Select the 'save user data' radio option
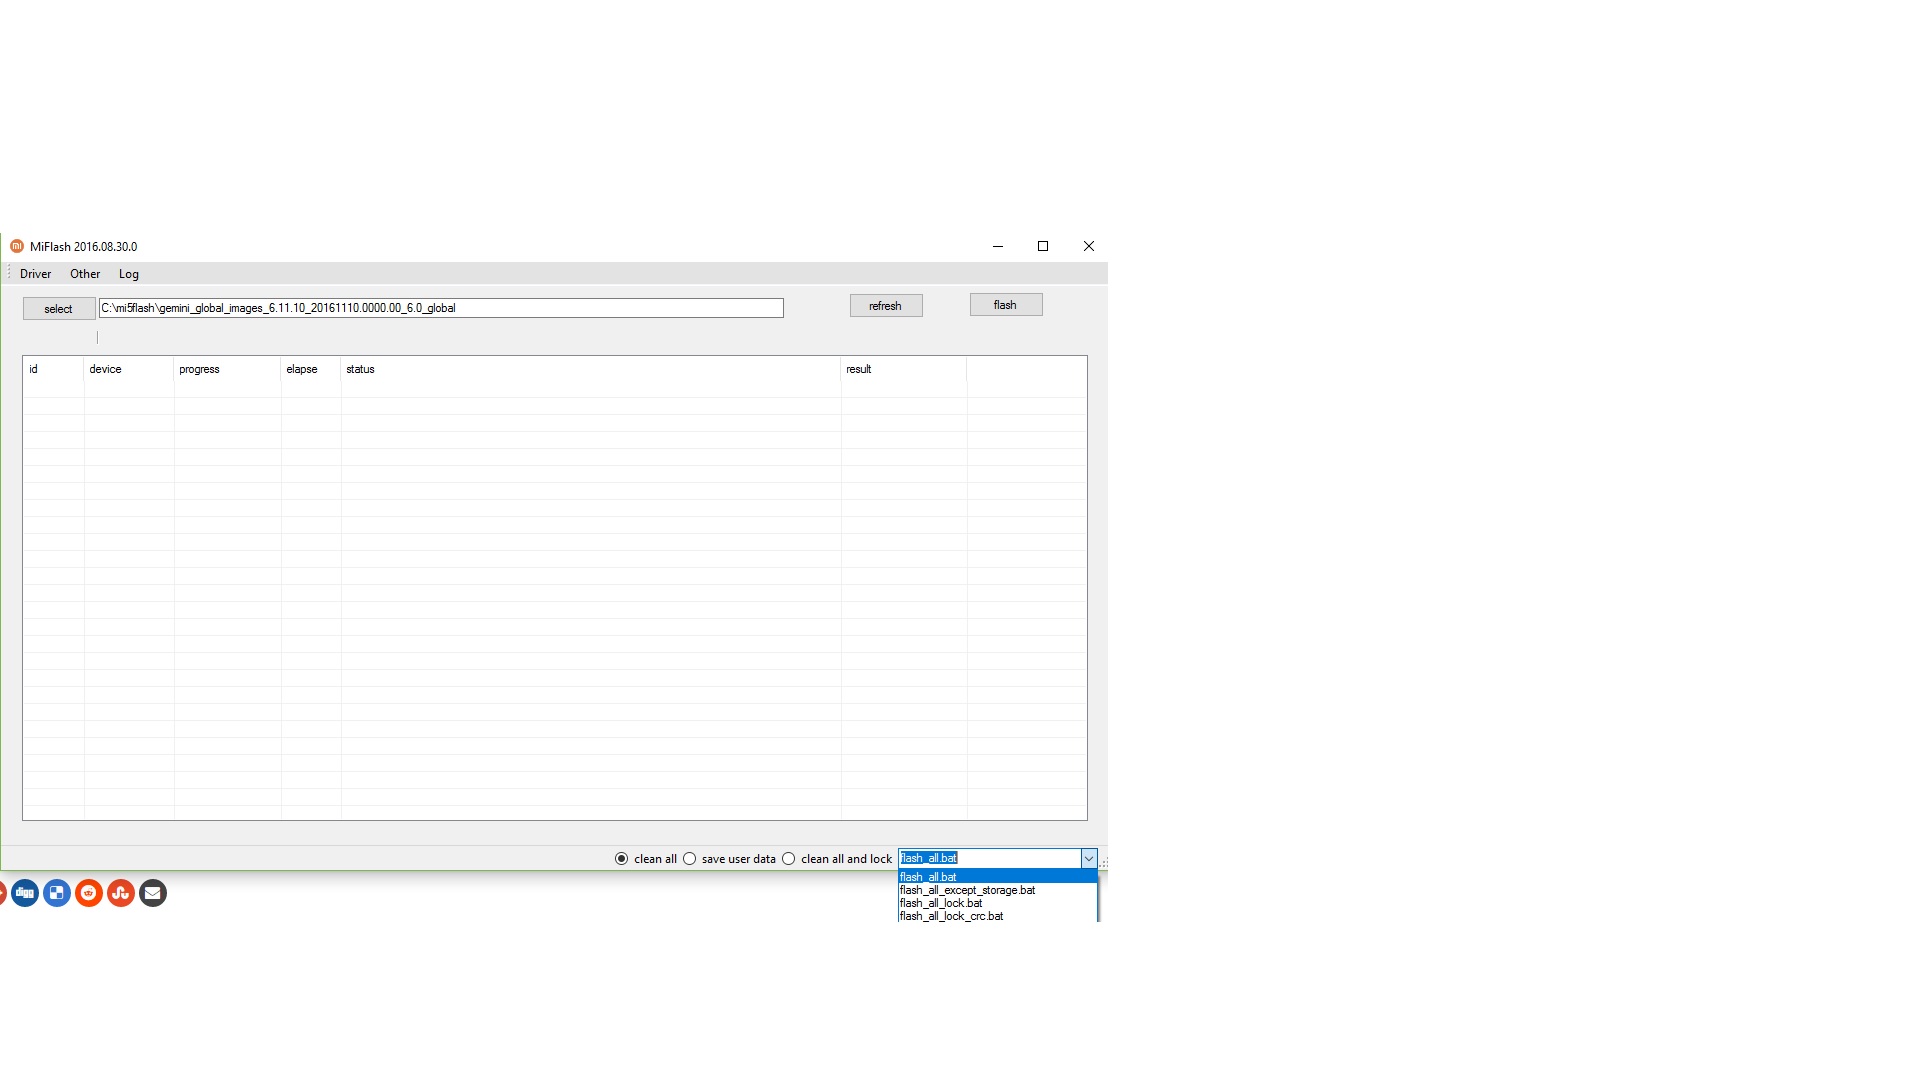Screen dimensions: 1920x1080 (x=690, y=859)
